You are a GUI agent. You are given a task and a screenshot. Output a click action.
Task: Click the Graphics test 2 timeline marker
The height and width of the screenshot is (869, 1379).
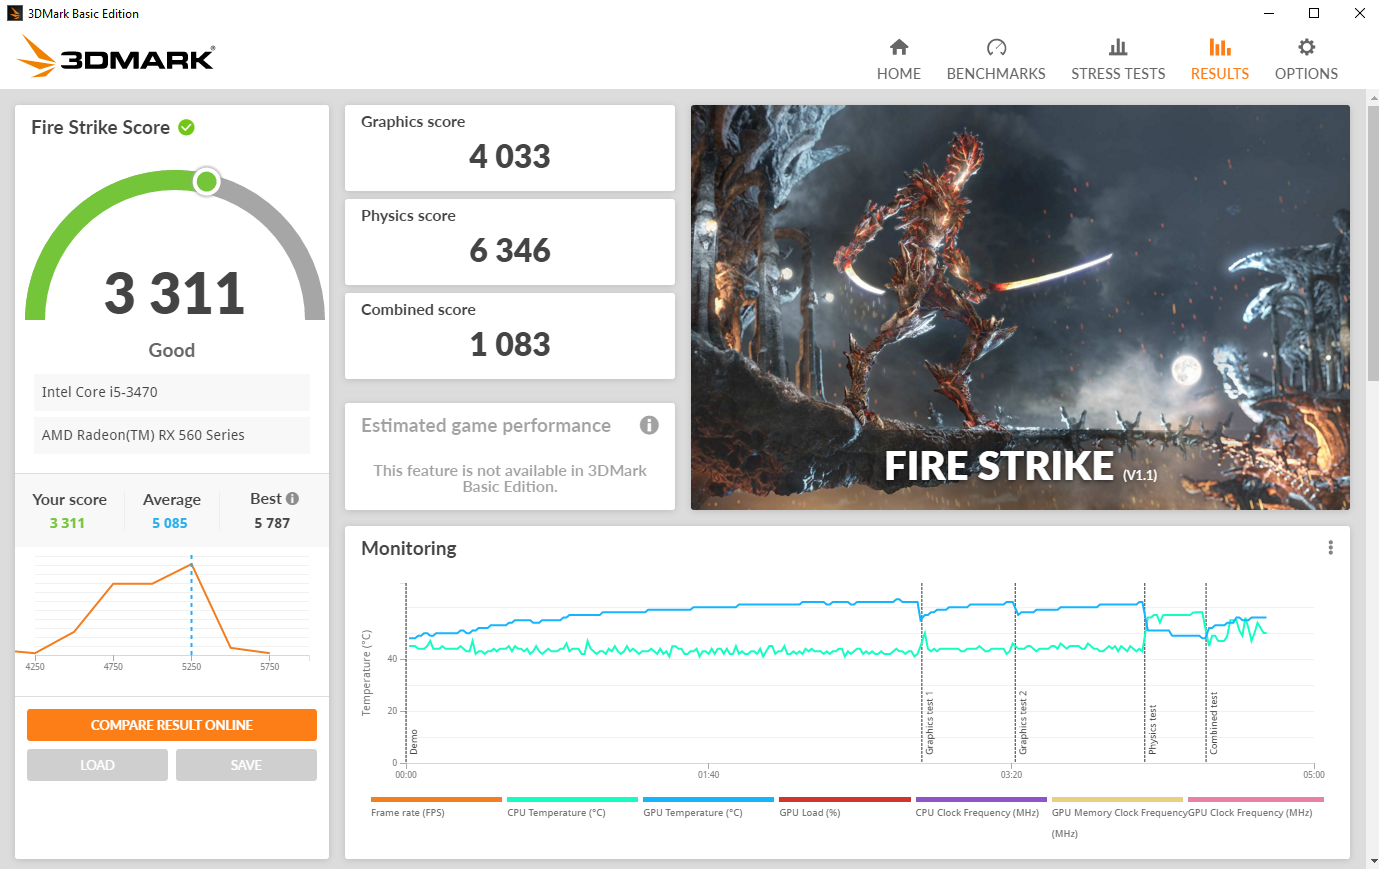click(x=1023, y=722)
